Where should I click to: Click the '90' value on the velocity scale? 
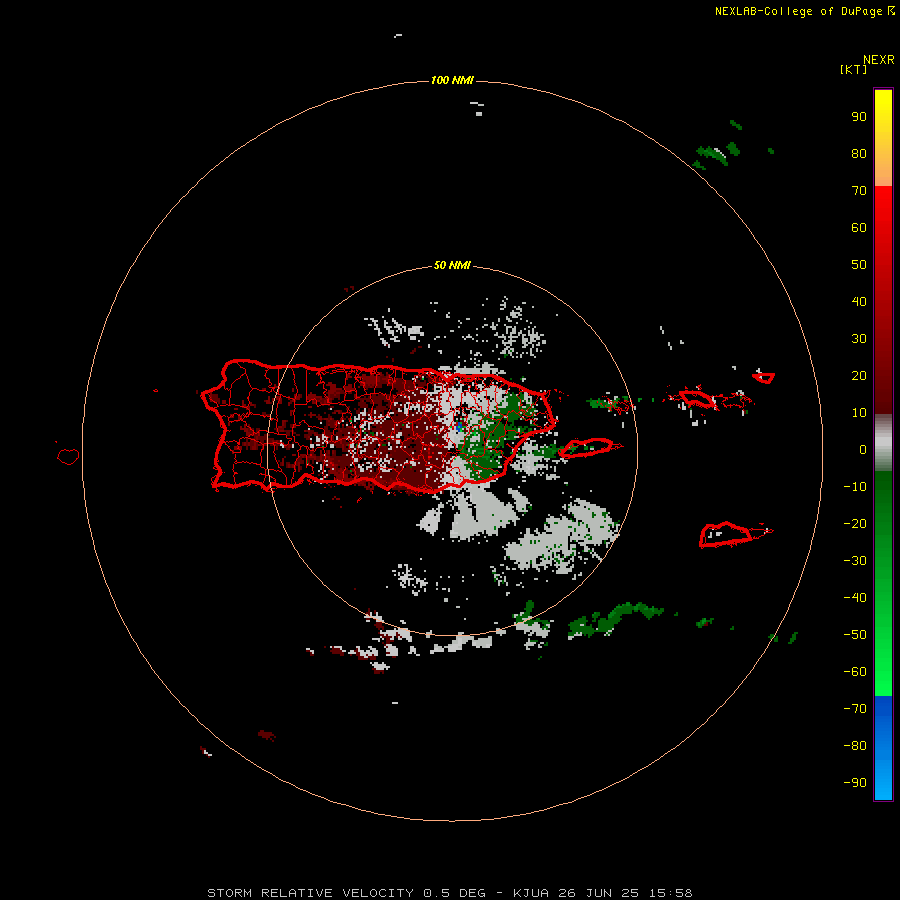click(859, 117)
